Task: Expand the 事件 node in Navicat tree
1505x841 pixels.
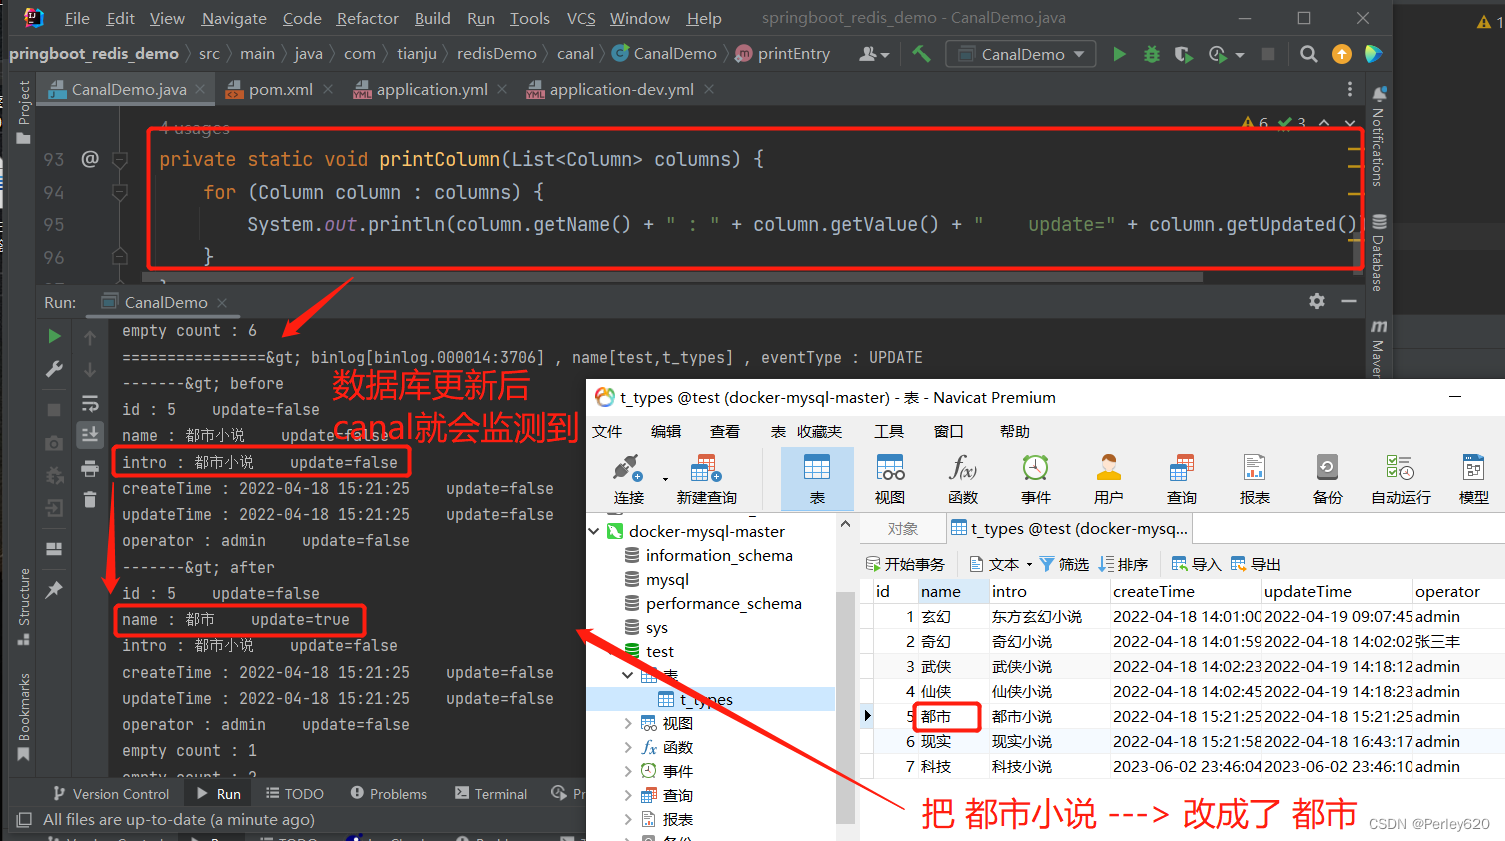Action: point(628,771)
